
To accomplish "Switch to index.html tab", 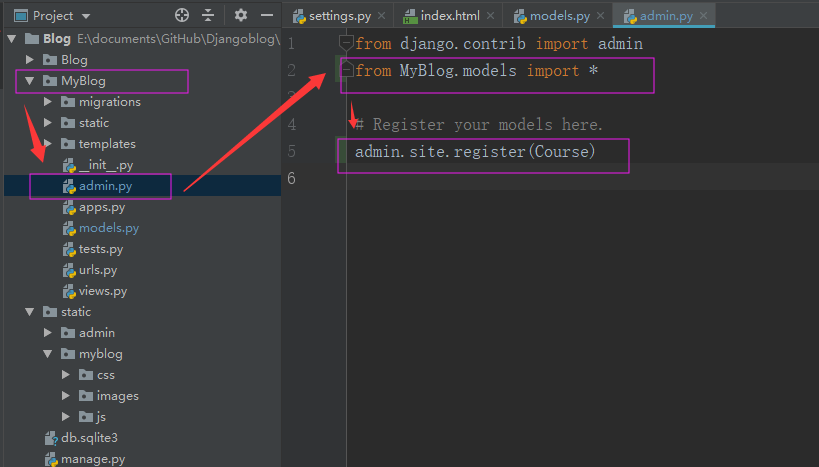I will coord(441,16).
